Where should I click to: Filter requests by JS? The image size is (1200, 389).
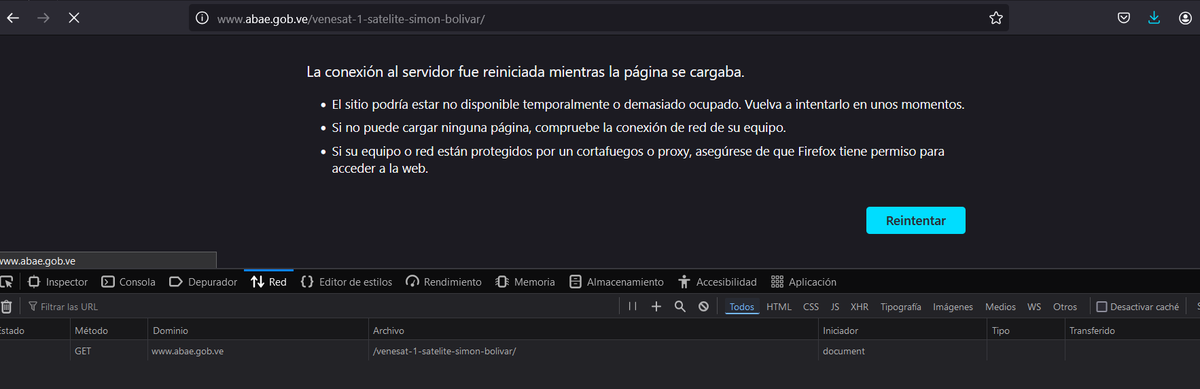coord(835,307)
